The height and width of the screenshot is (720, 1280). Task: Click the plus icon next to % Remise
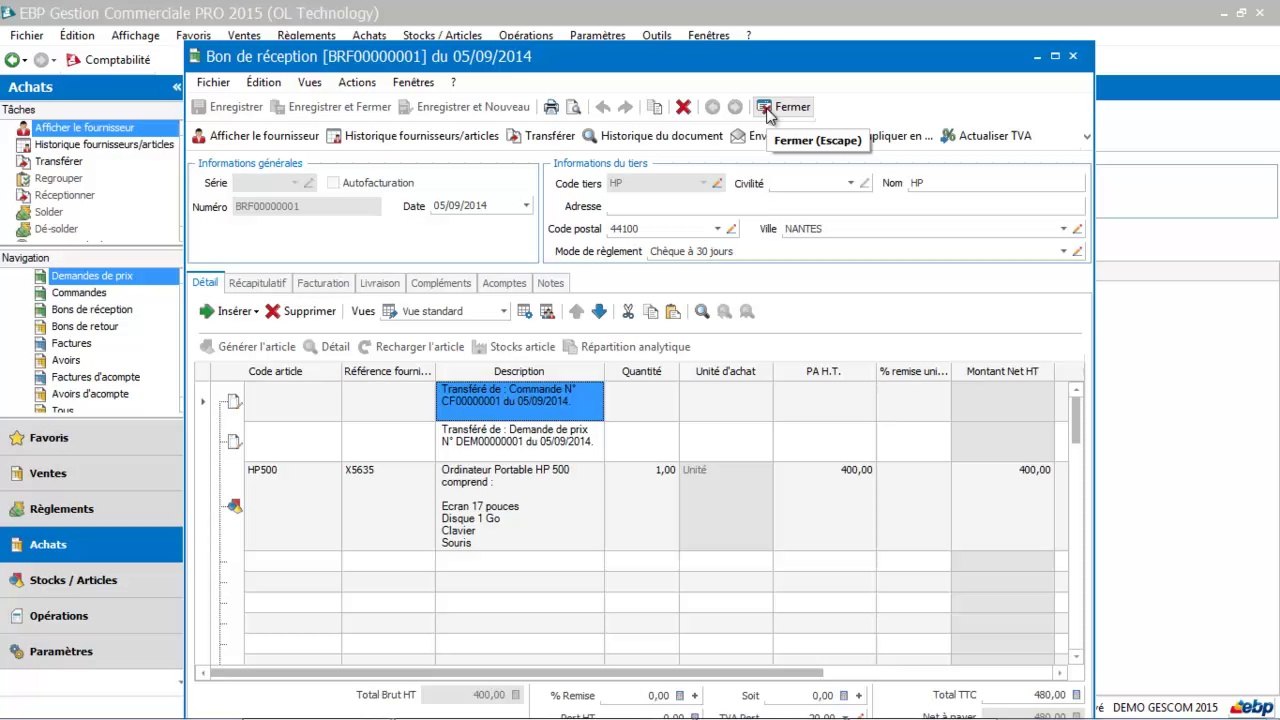(x=694, y=696)
